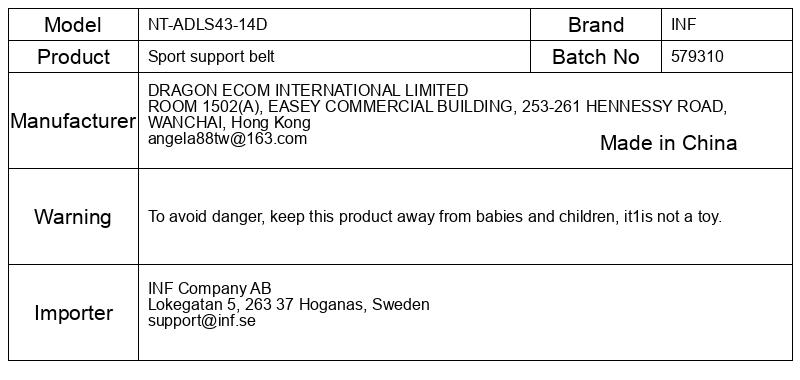Select the INF brand value
This screenshot has width=800, height=380.
[x=683, y=24]
